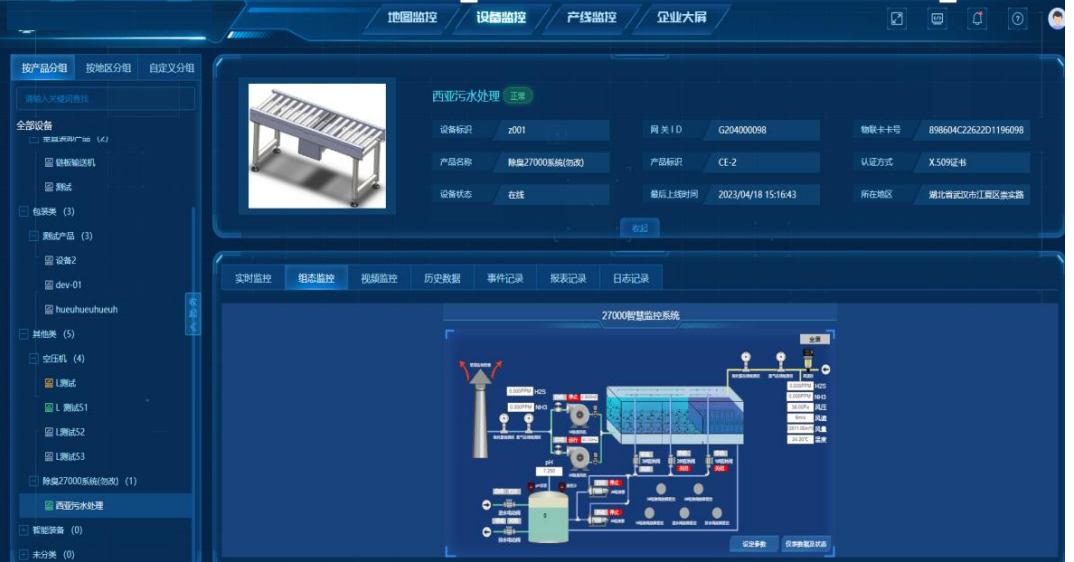Viewport: 1074px width, 562px height.
Task: Click the 风压 value readout
Action: (800, 407)
